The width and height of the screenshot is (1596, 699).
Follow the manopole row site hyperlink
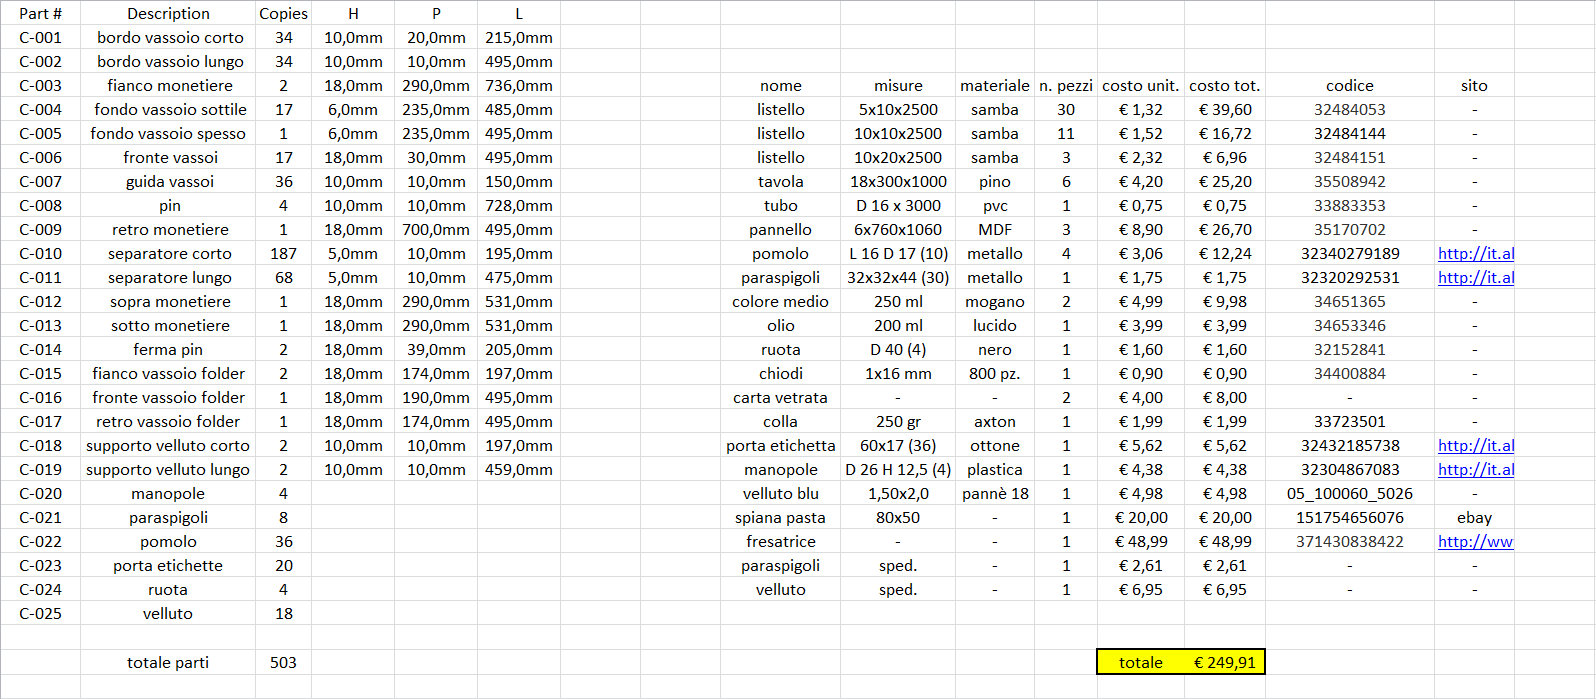1475,470
